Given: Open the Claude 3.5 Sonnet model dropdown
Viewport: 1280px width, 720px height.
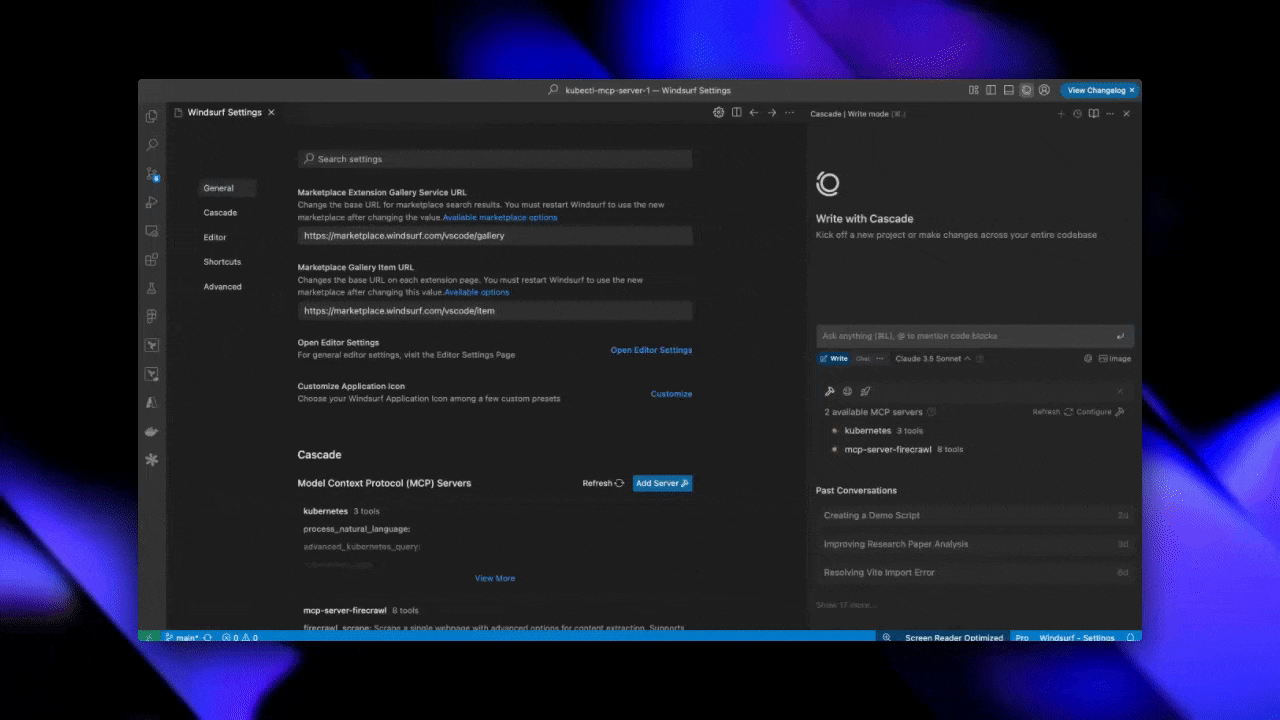Looking at the screenshot, I should click(933, 358).
